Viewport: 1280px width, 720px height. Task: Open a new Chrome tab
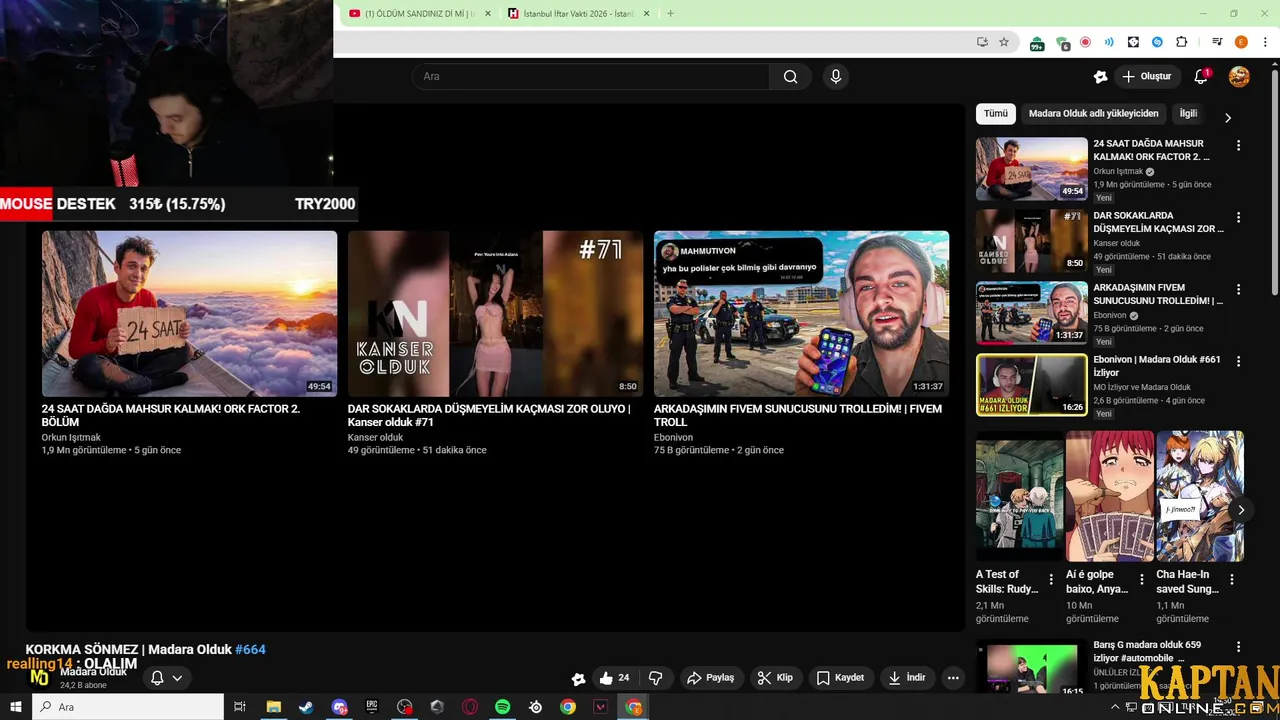(670, 14)
